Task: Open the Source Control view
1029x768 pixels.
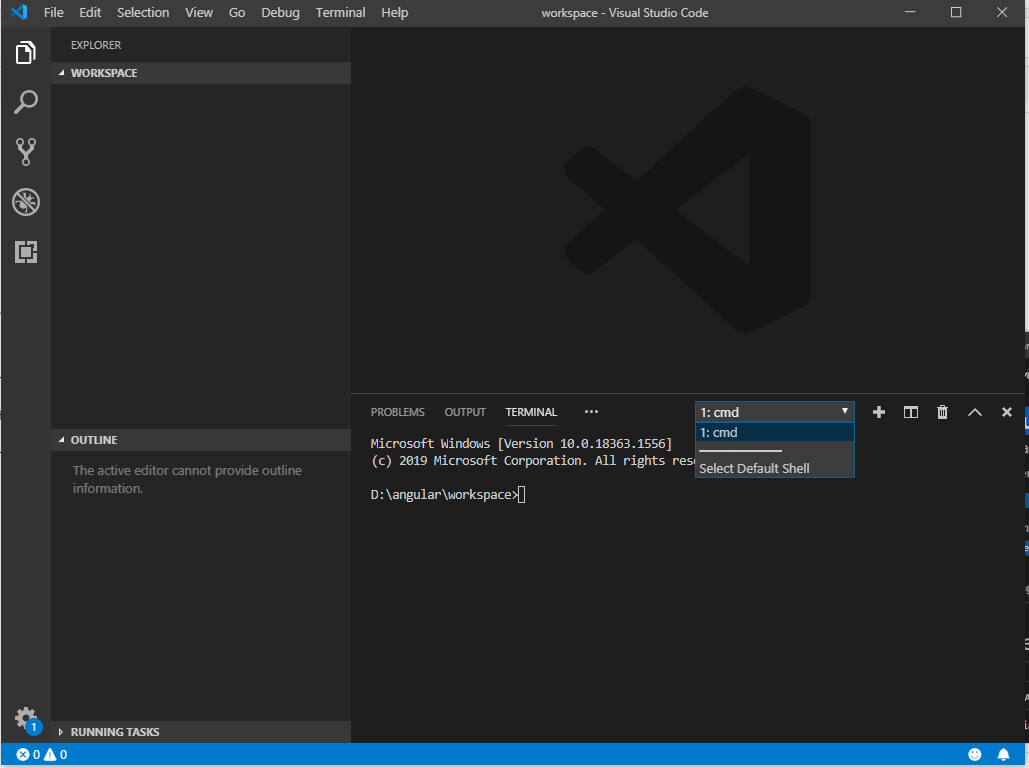Action: (26, 152)
